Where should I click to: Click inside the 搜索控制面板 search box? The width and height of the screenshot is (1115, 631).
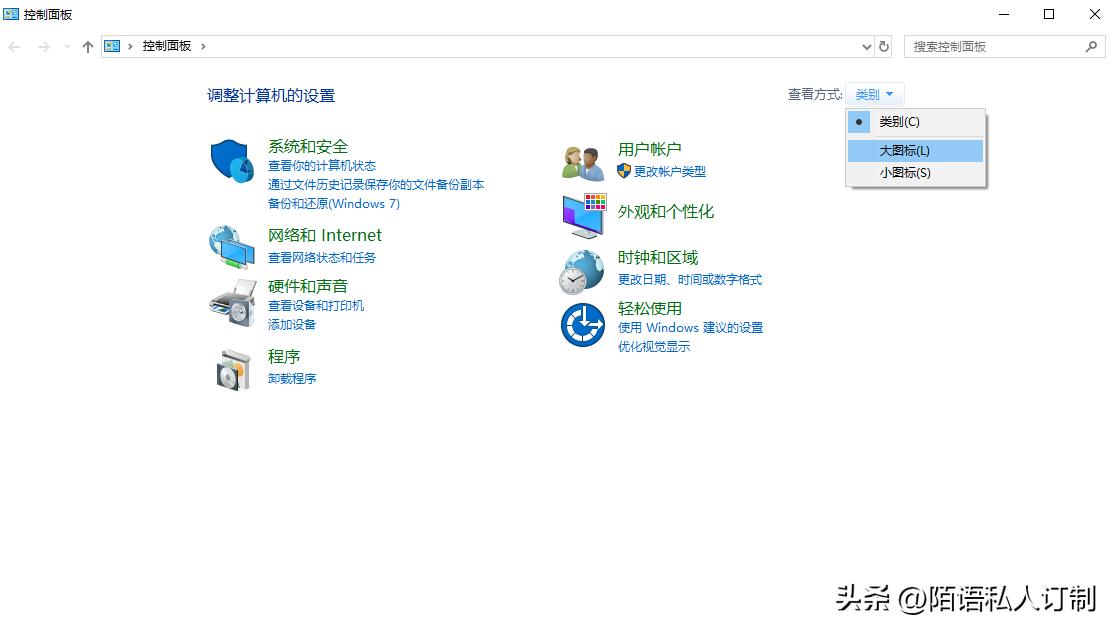click(x=1000, y=46)
